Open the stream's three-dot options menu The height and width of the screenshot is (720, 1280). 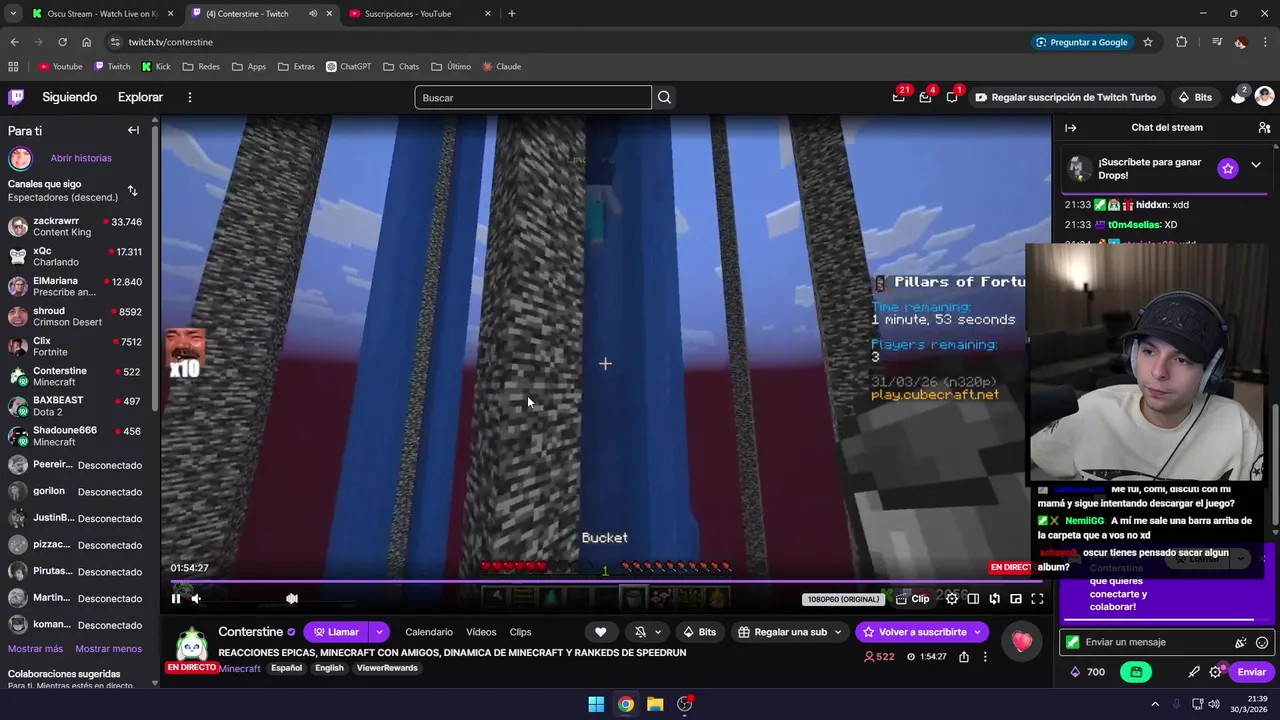pos(985,657)
